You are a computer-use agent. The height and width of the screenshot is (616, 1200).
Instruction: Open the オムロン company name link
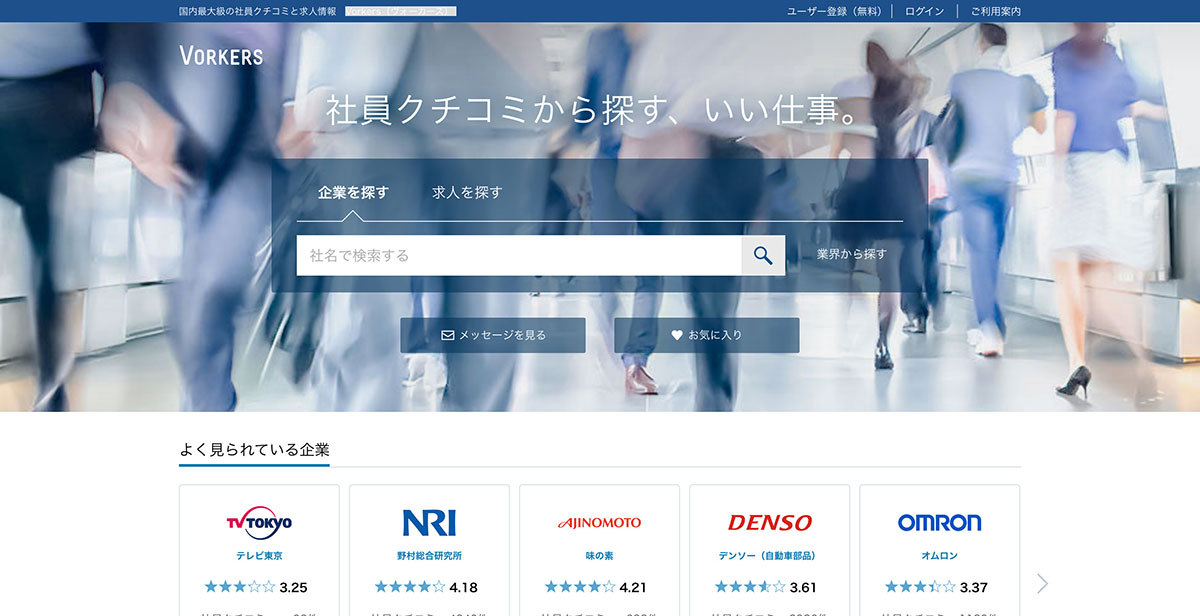939,555
